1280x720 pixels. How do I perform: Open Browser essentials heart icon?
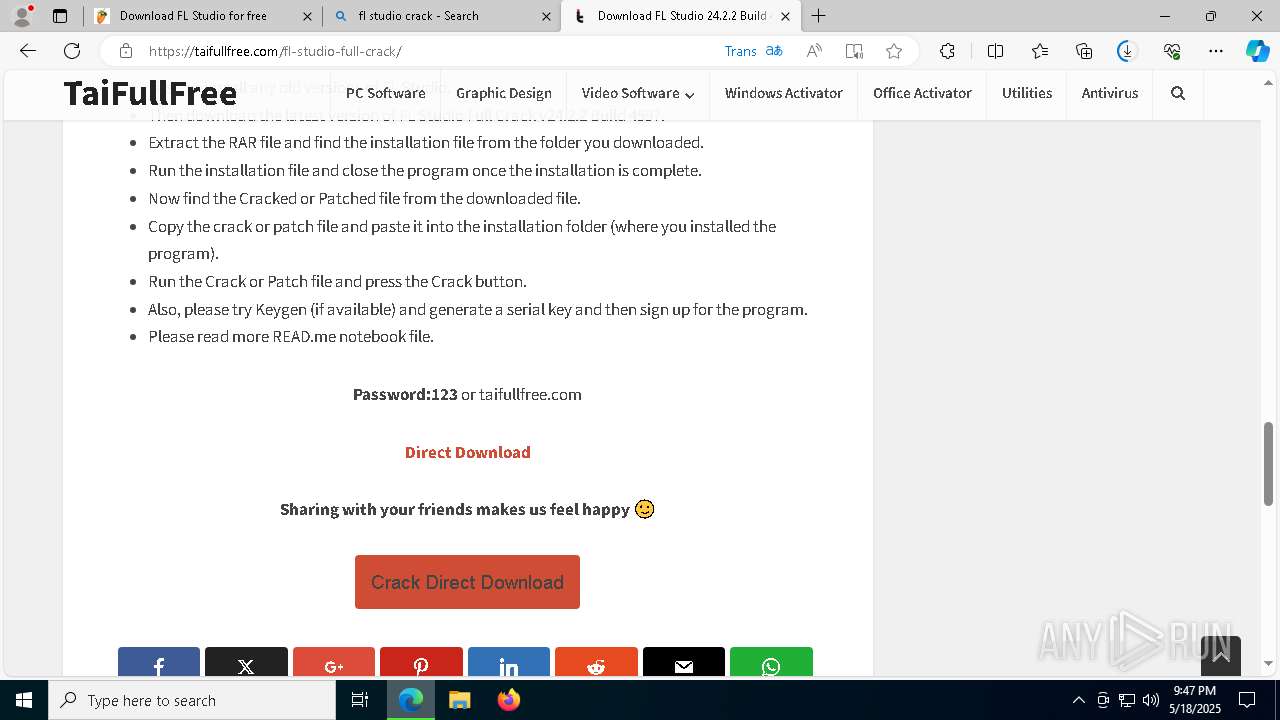click(1172, 51)
